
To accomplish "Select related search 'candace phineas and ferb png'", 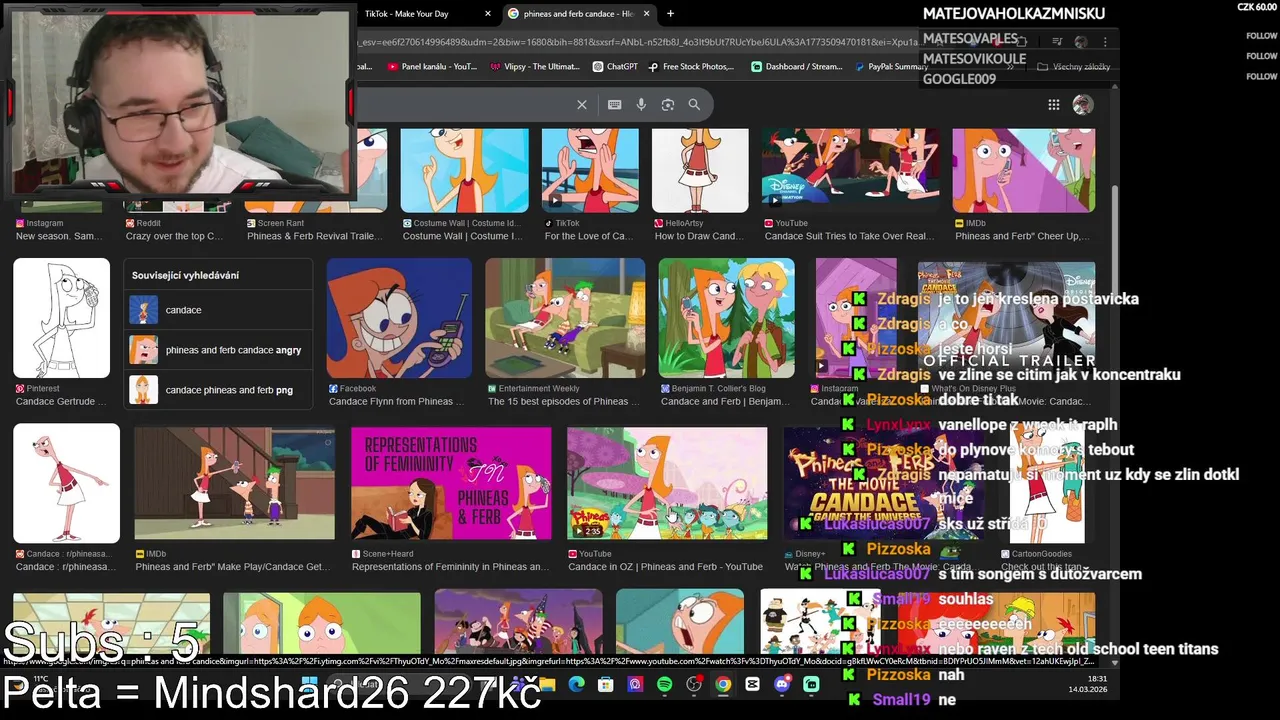I will point(218,390).
